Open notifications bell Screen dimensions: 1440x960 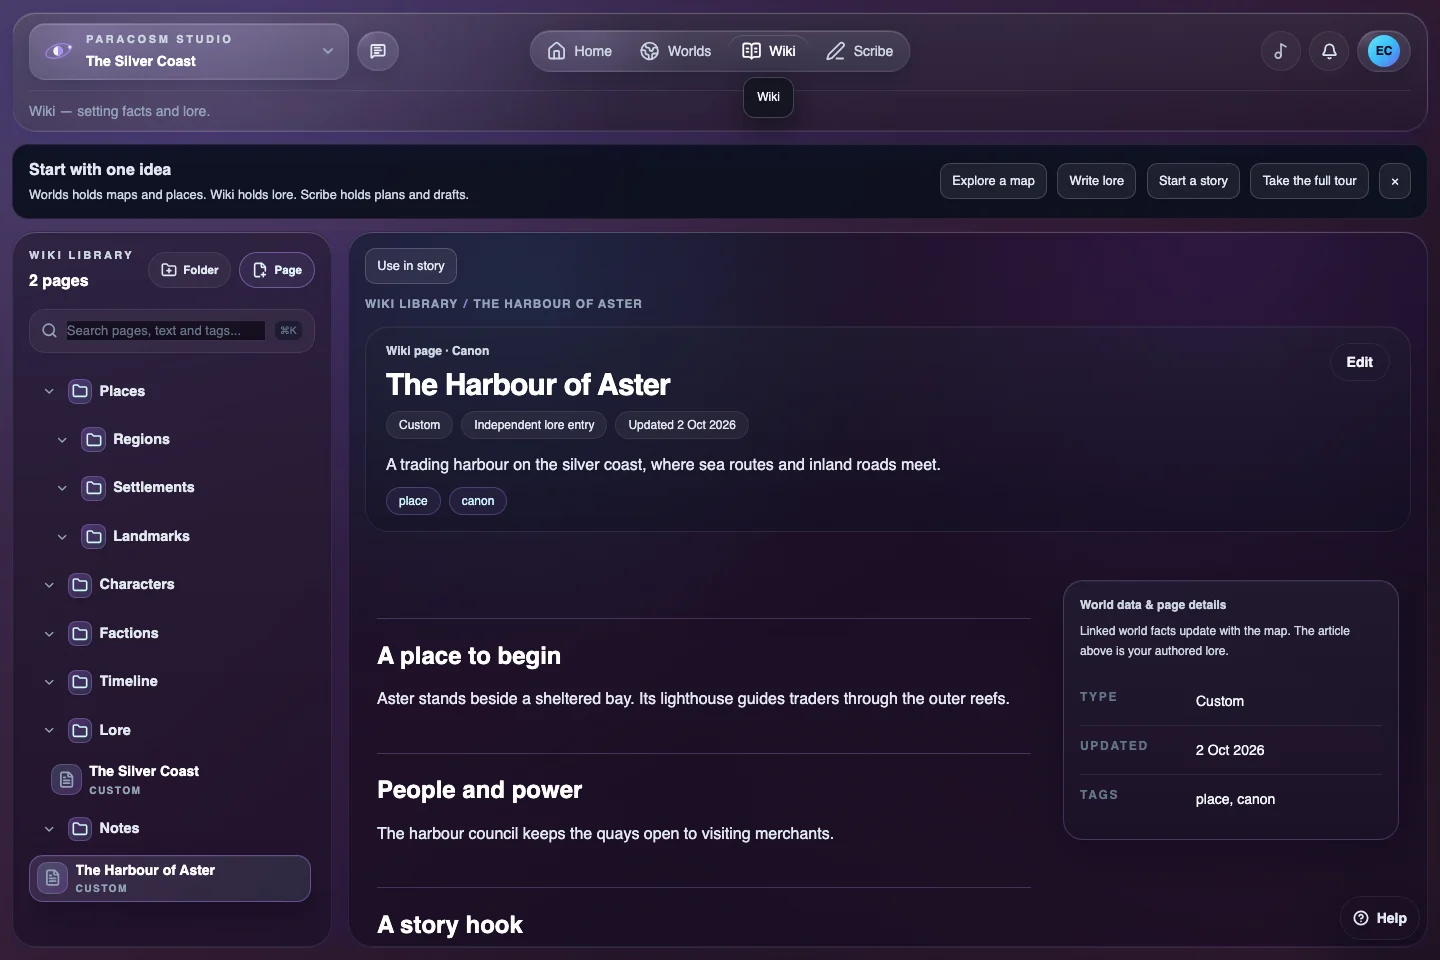tap(1329, 51)
